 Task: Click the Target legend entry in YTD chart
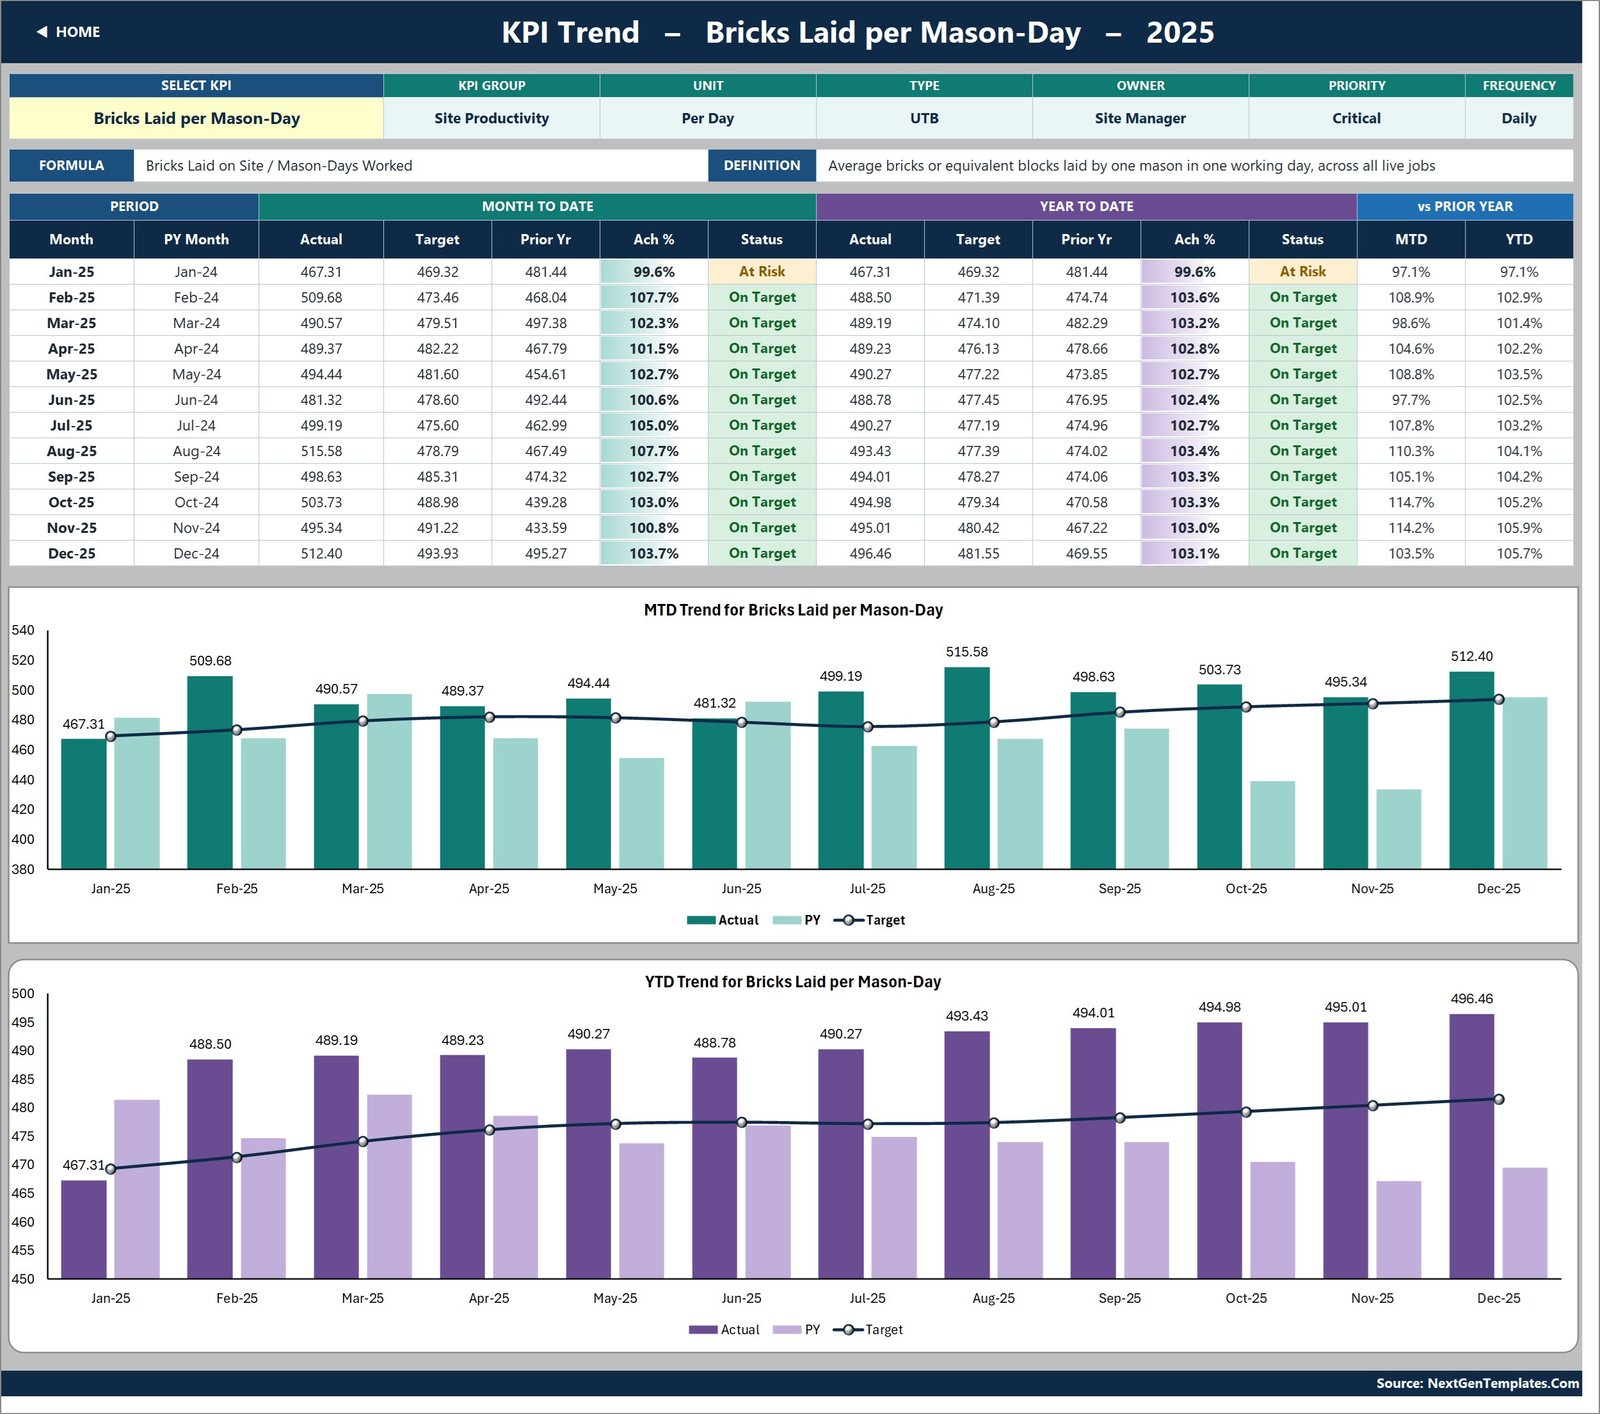tap(868, 1330)
